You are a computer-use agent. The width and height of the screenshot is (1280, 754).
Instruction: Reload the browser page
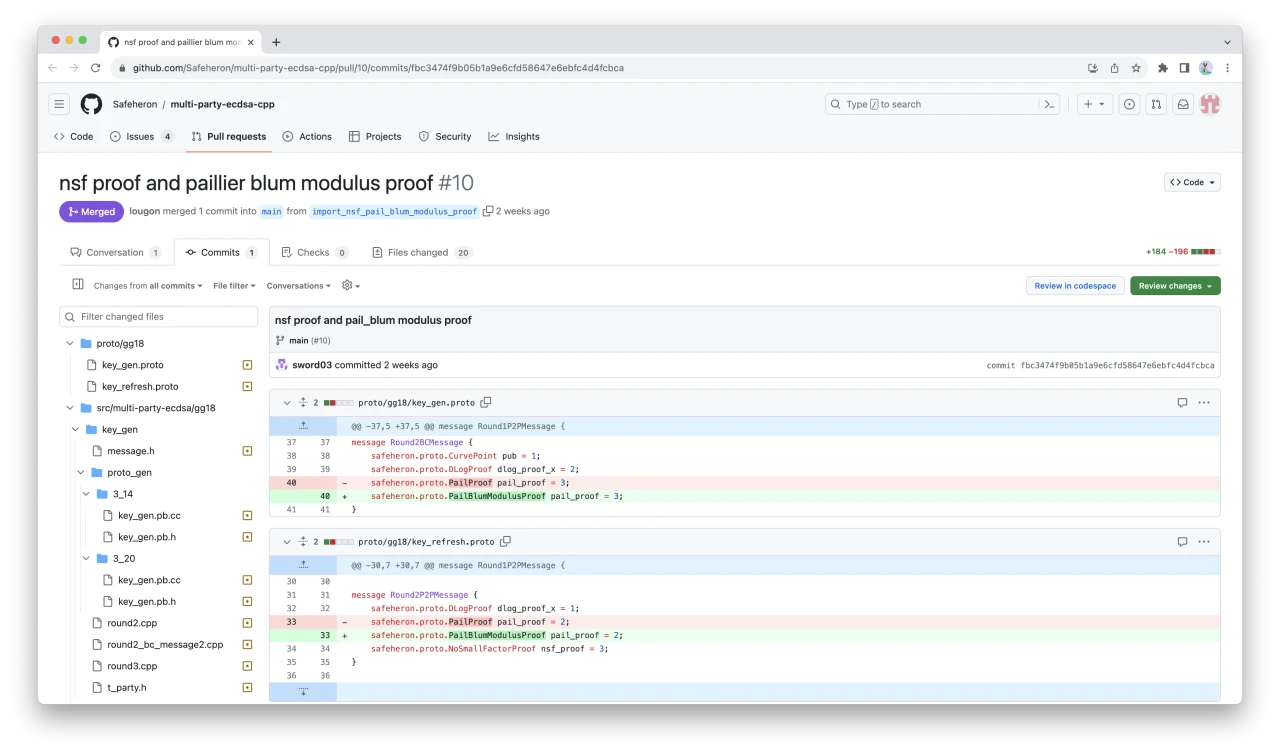(x=96, y=68)
